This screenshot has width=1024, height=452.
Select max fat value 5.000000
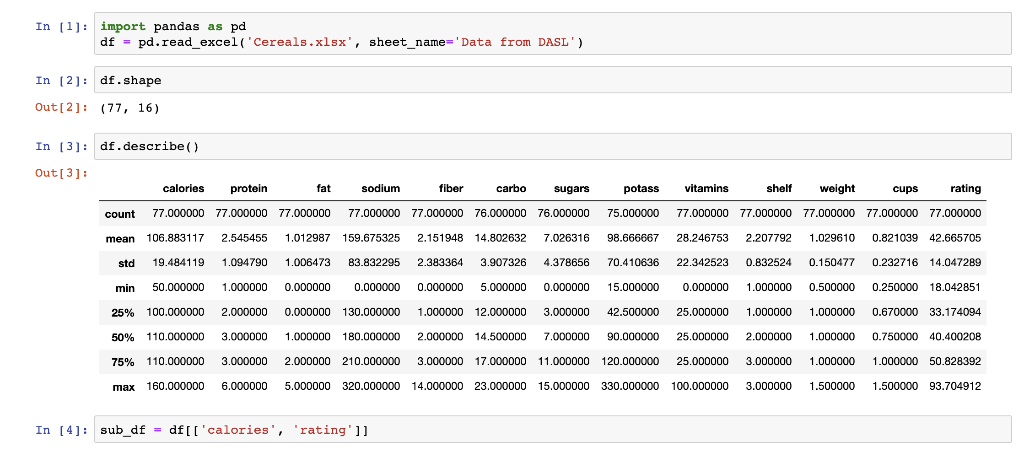[307, 386]
